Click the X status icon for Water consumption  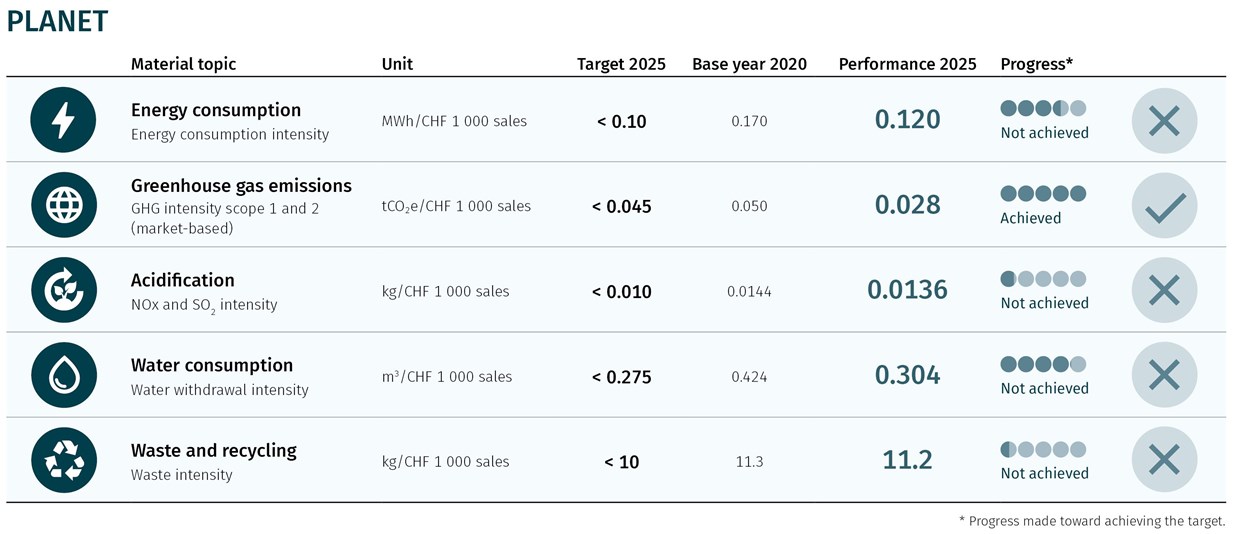pyautogui.click(x=1164, y=376)
